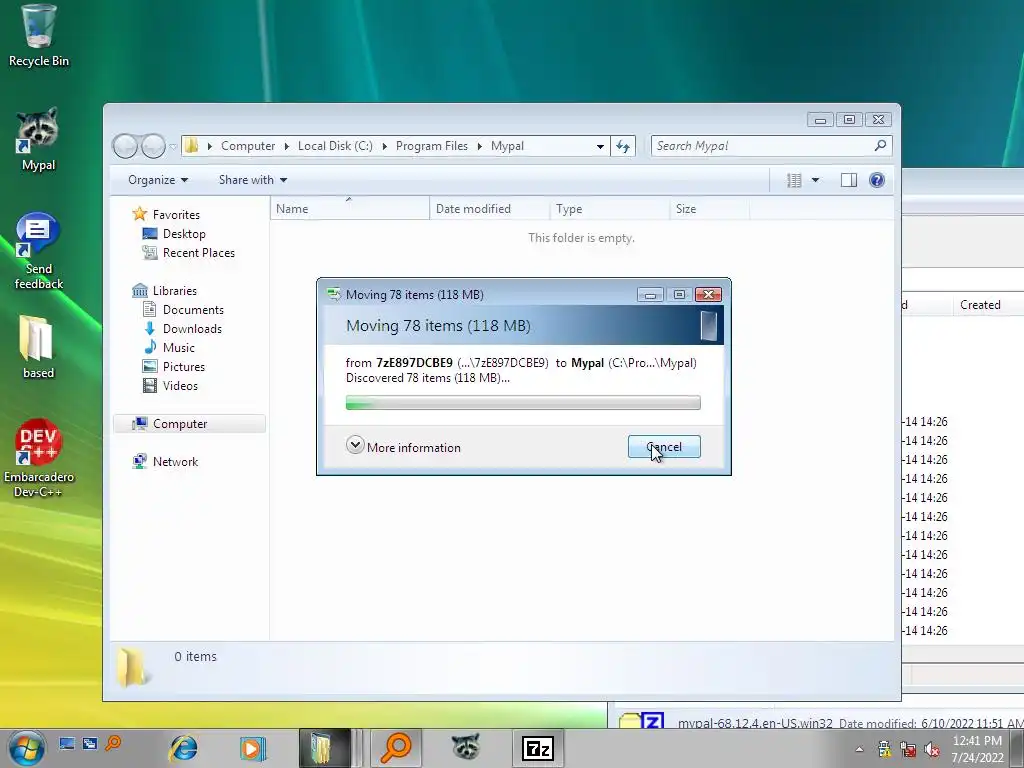Screen dimensions: 1024x768
Task: Expand Local Disk (C:) breadcrumb arrow
Action: [x=384, y=146]
